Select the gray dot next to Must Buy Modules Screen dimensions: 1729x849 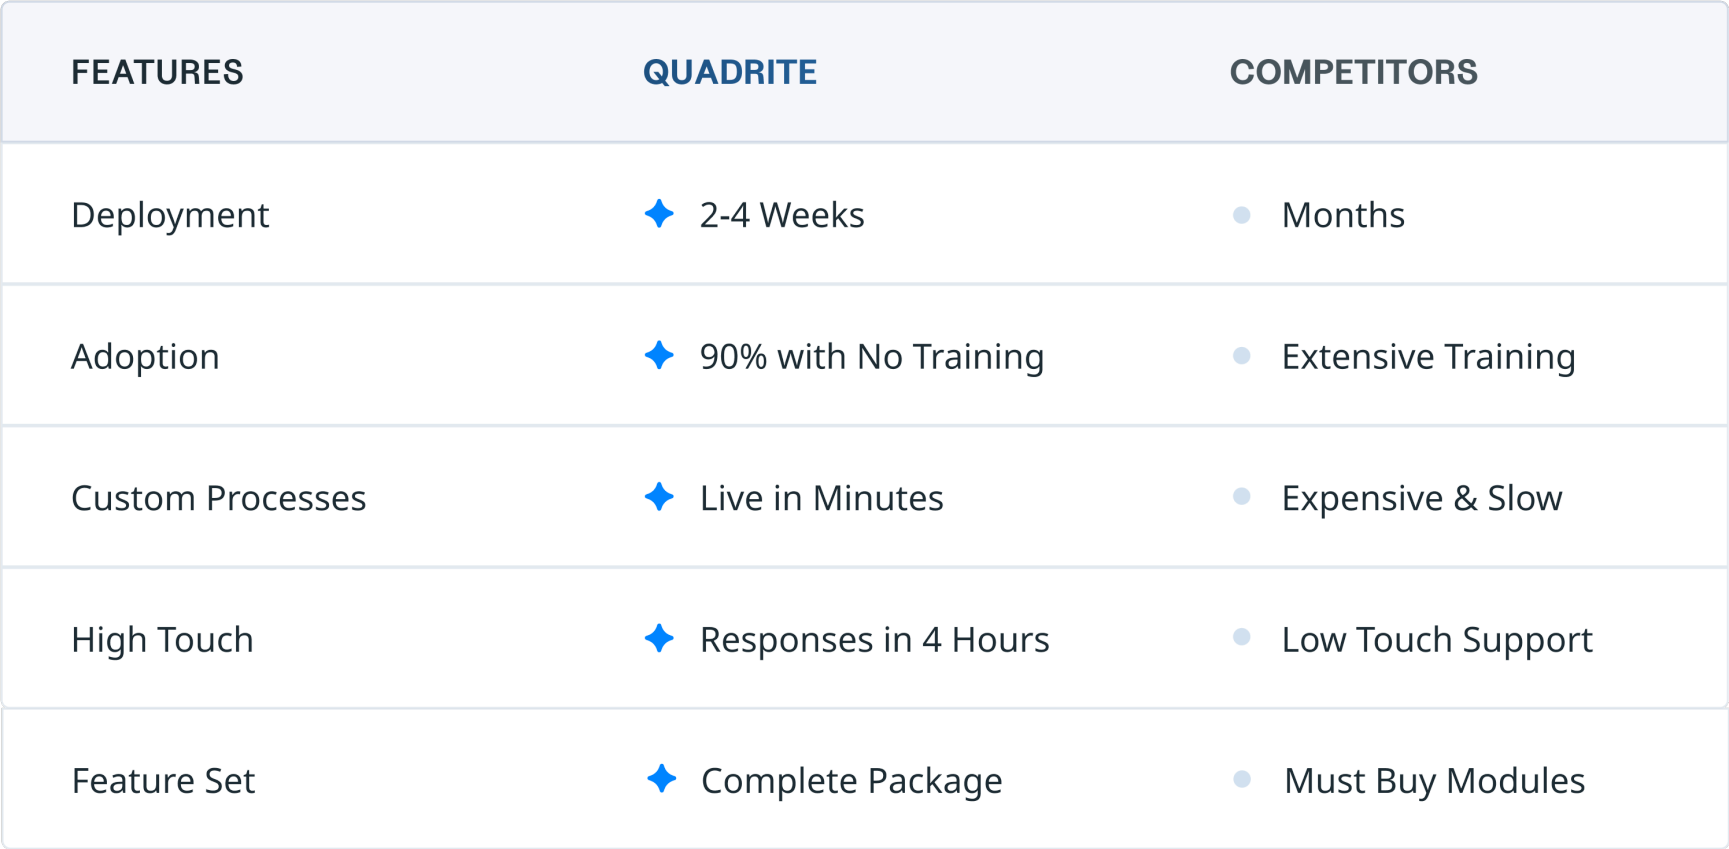1242,779
